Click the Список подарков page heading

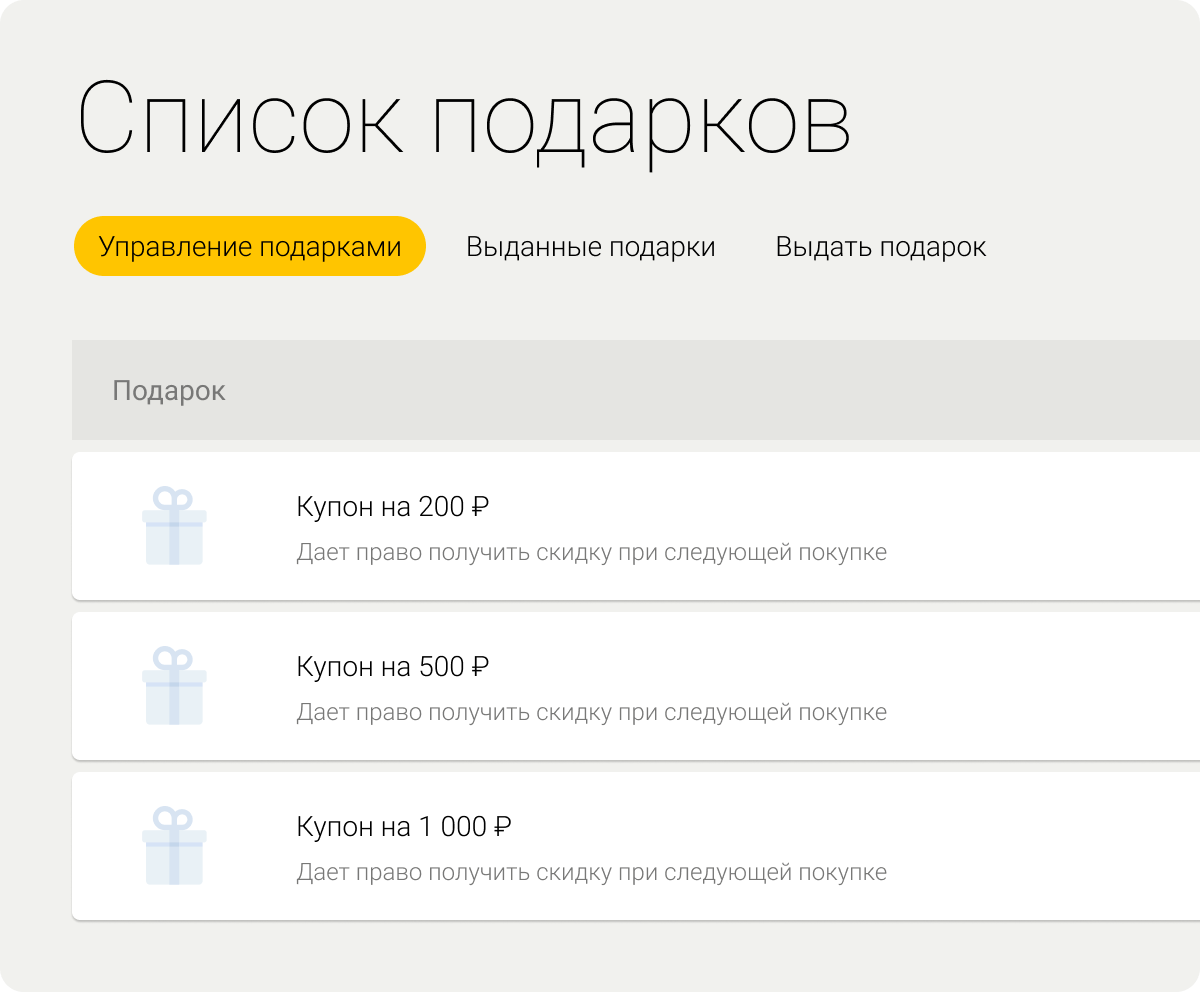[x=464, y=124]
